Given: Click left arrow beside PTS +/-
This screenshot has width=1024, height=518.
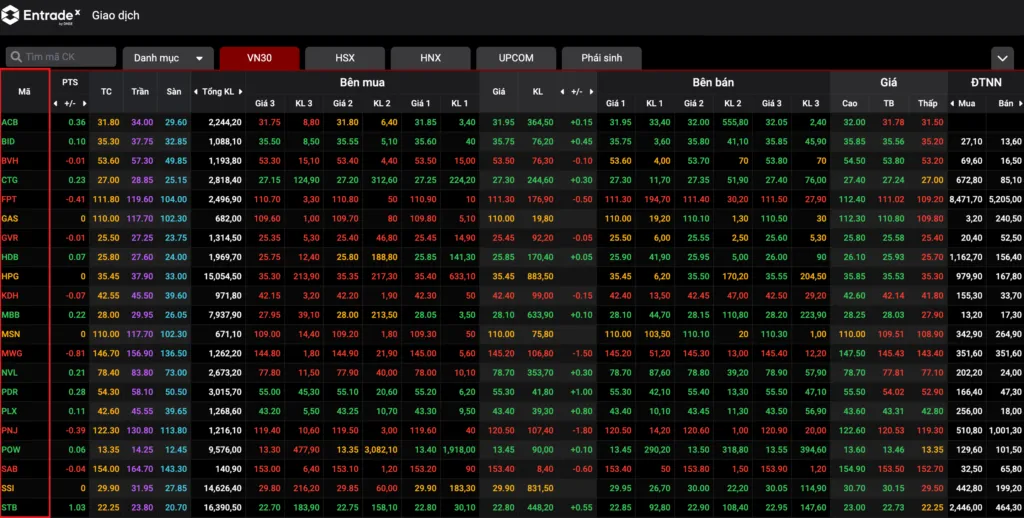Looking at the screenshot, I should tap(57, 103).
